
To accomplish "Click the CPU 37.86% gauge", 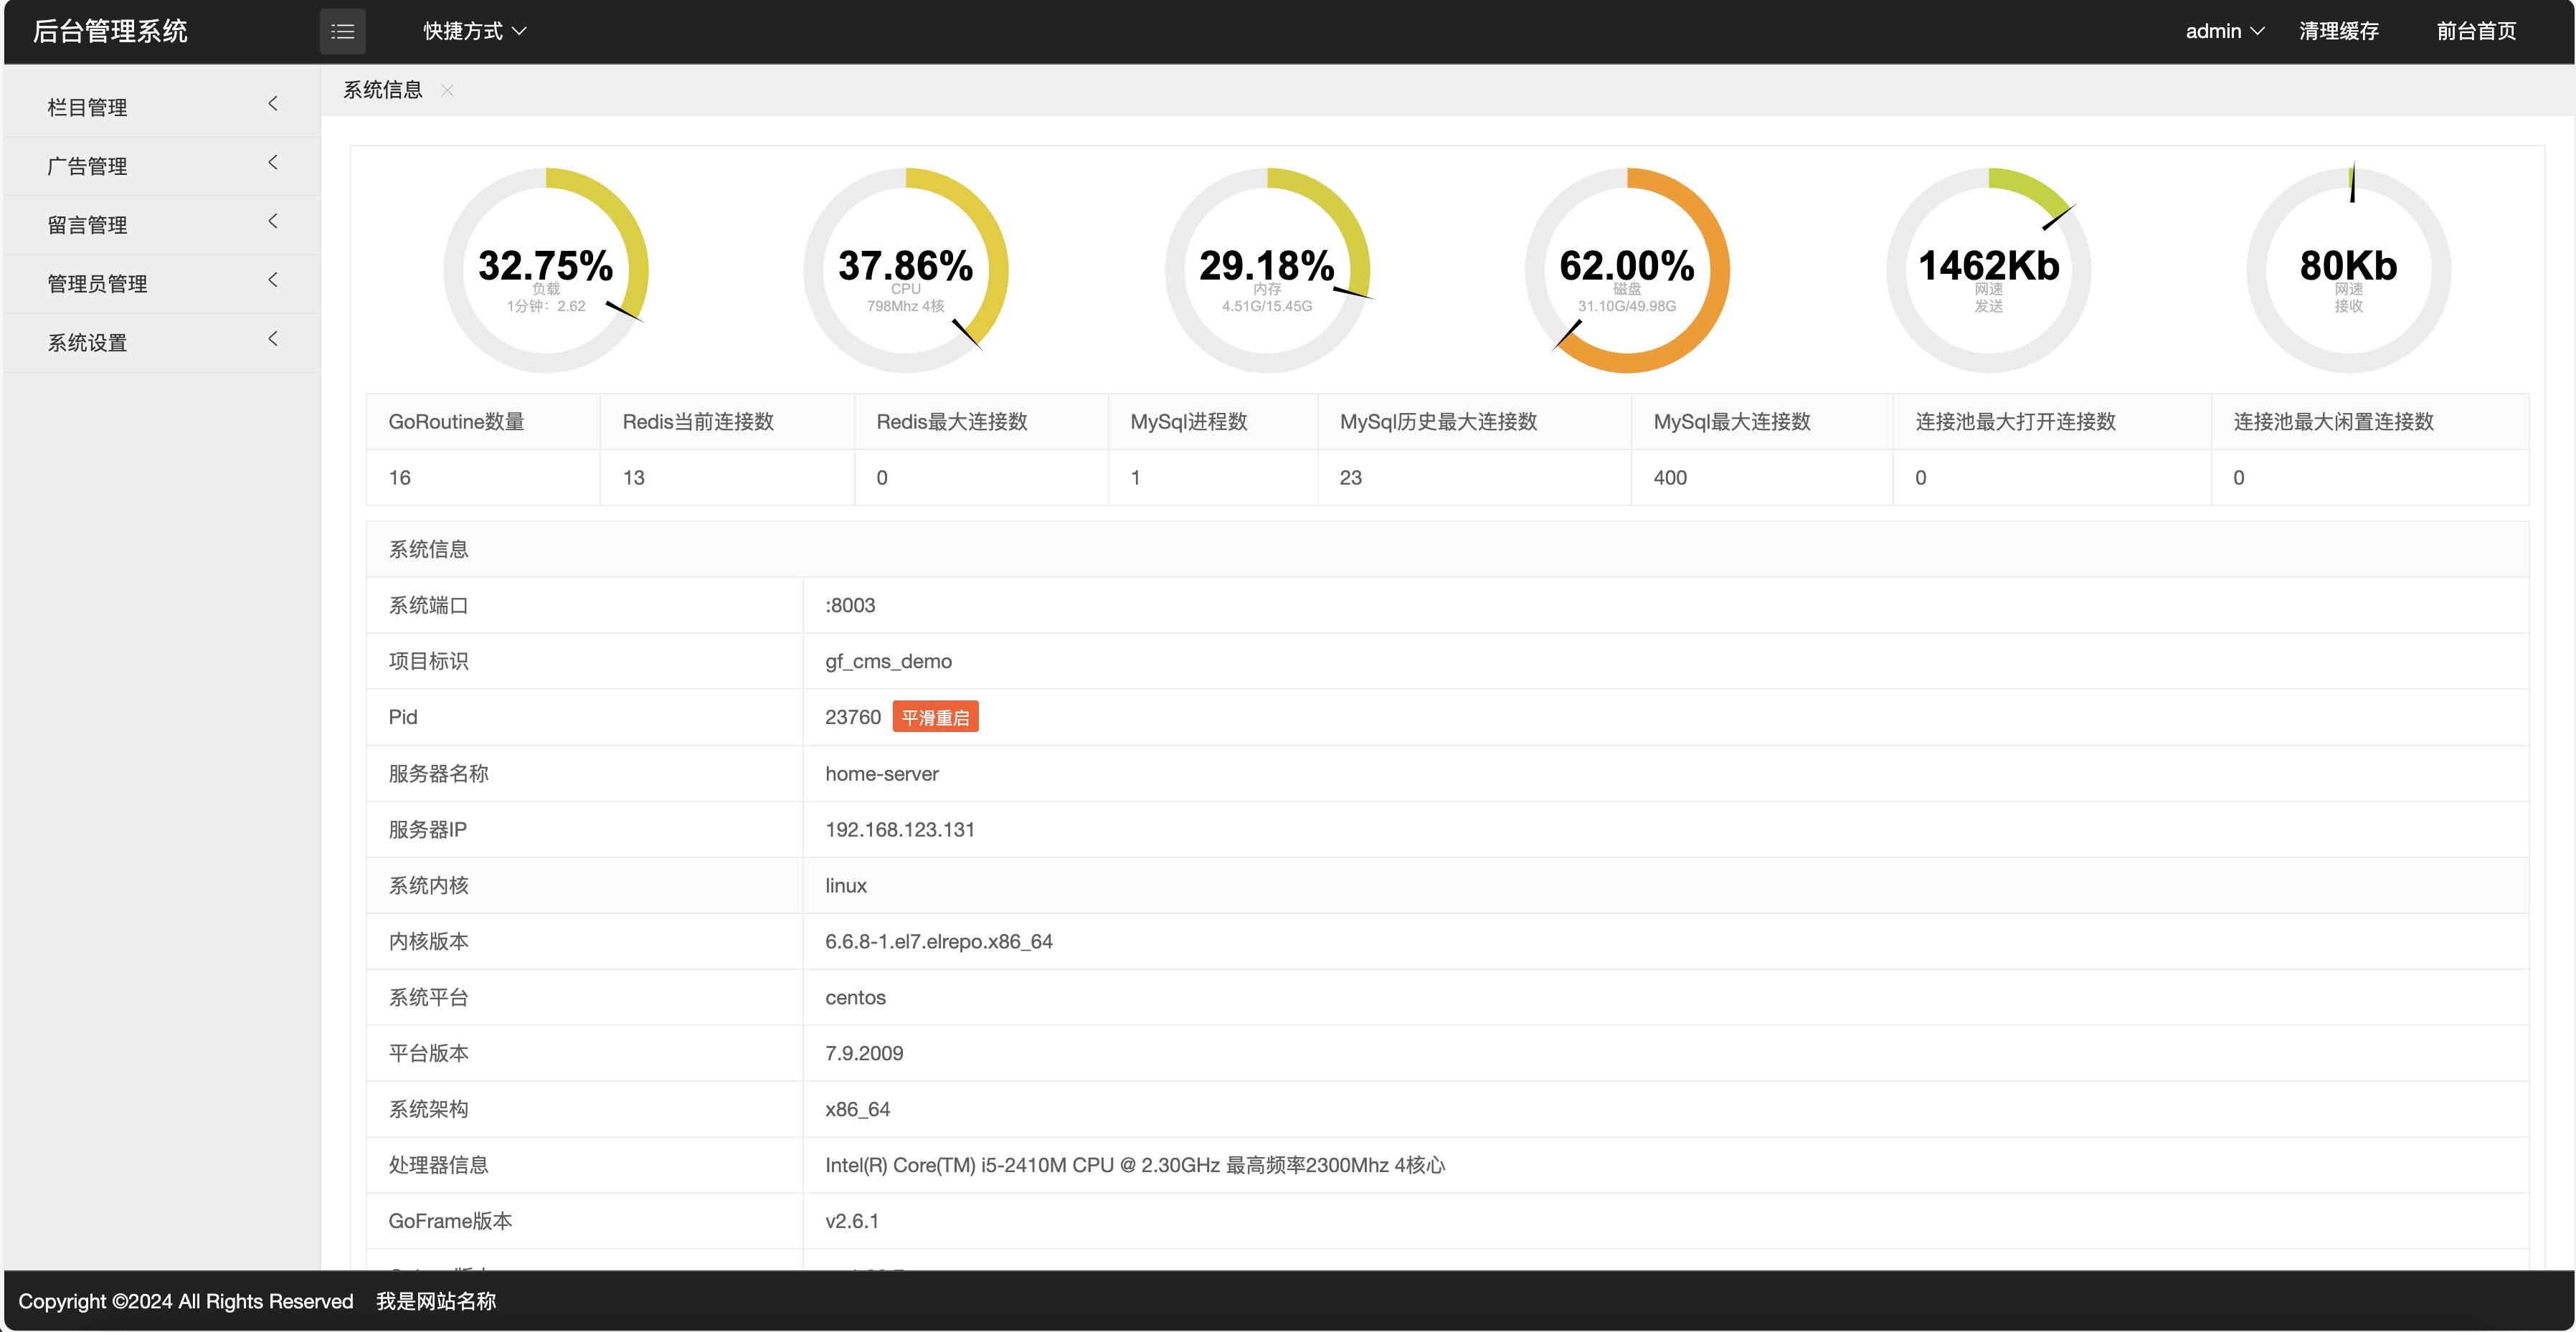I will click(x=906, y=270).
